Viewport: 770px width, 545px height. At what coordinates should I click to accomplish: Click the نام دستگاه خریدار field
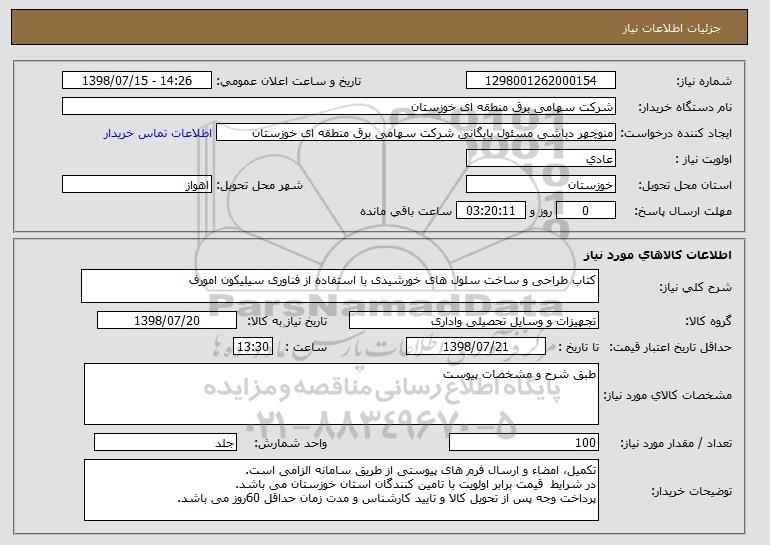pos(339,107)
